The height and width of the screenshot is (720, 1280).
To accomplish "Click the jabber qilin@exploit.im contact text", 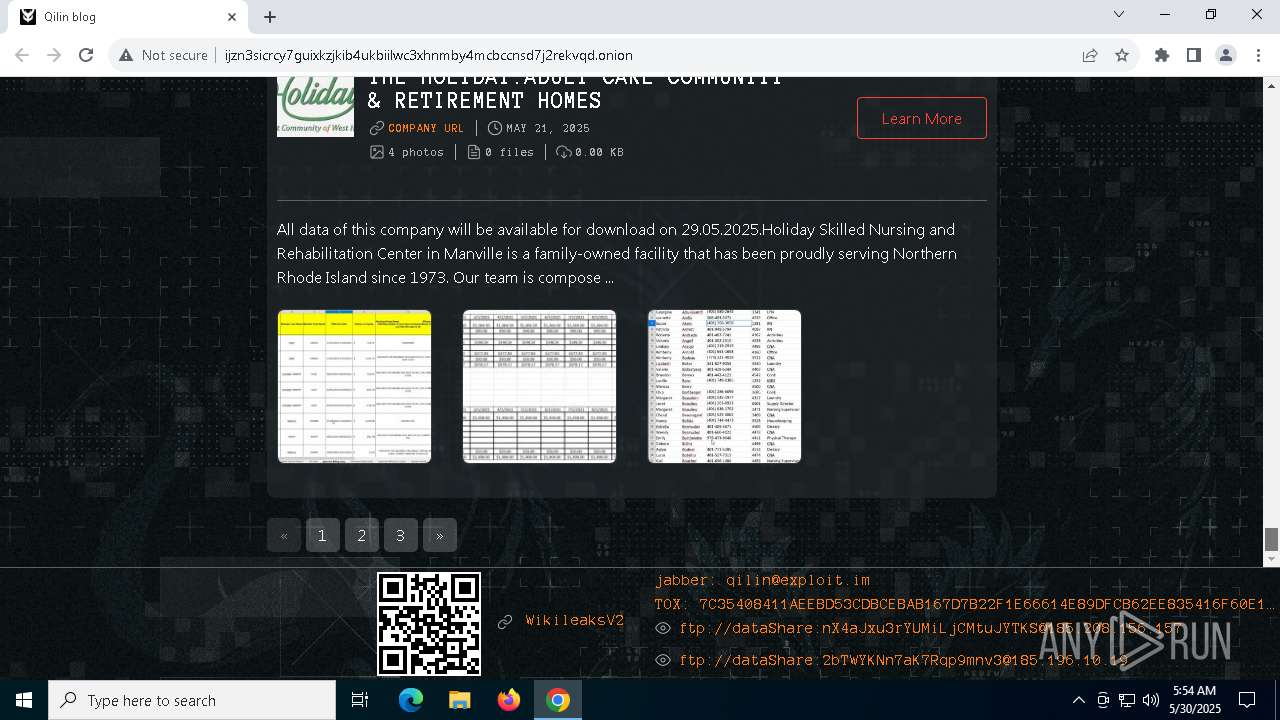I will 762,580.
